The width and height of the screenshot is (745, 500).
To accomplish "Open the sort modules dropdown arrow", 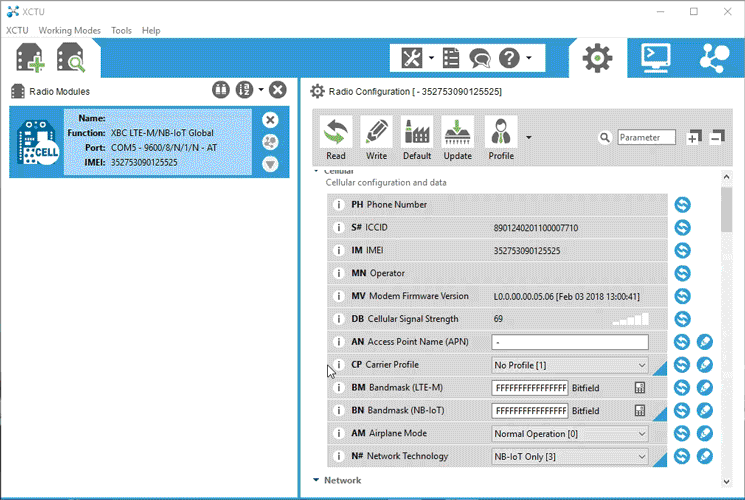I will coord(261,89).
